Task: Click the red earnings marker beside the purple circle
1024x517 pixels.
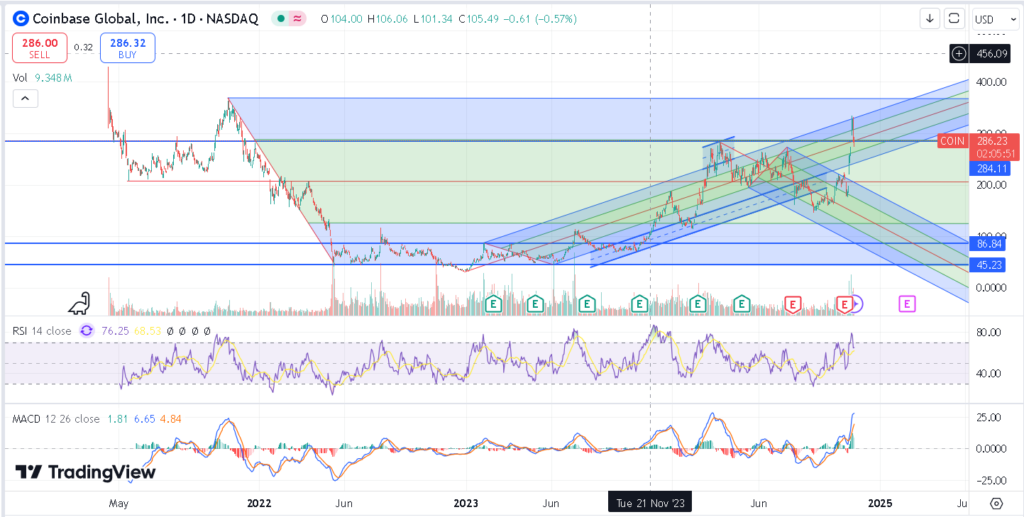Action: [846, 304]
